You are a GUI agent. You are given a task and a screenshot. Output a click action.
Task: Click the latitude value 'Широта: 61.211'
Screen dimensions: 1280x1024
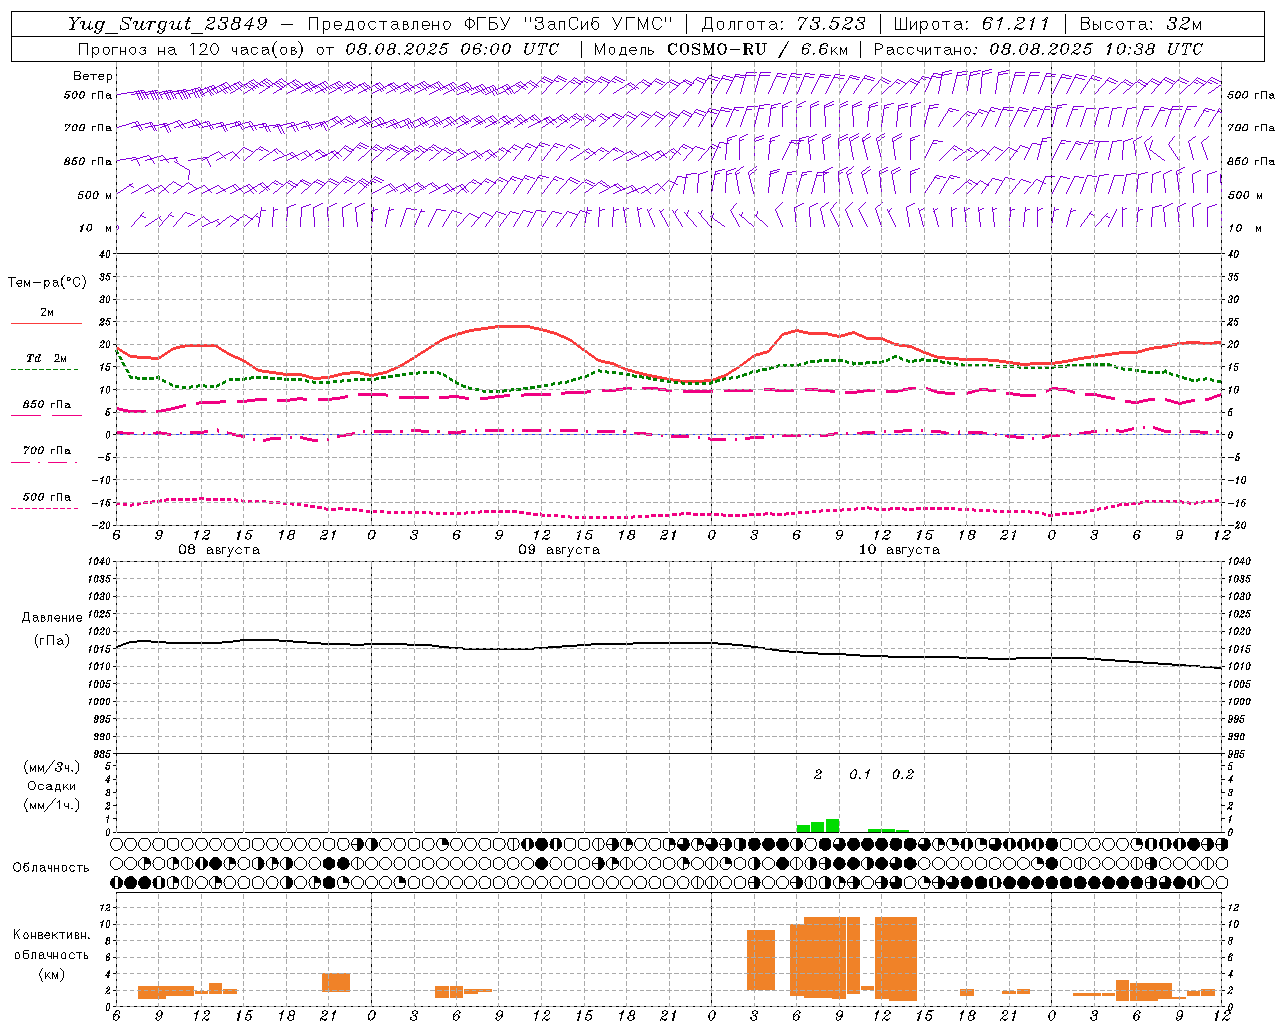pyautogui.click(x=972, y=24)
